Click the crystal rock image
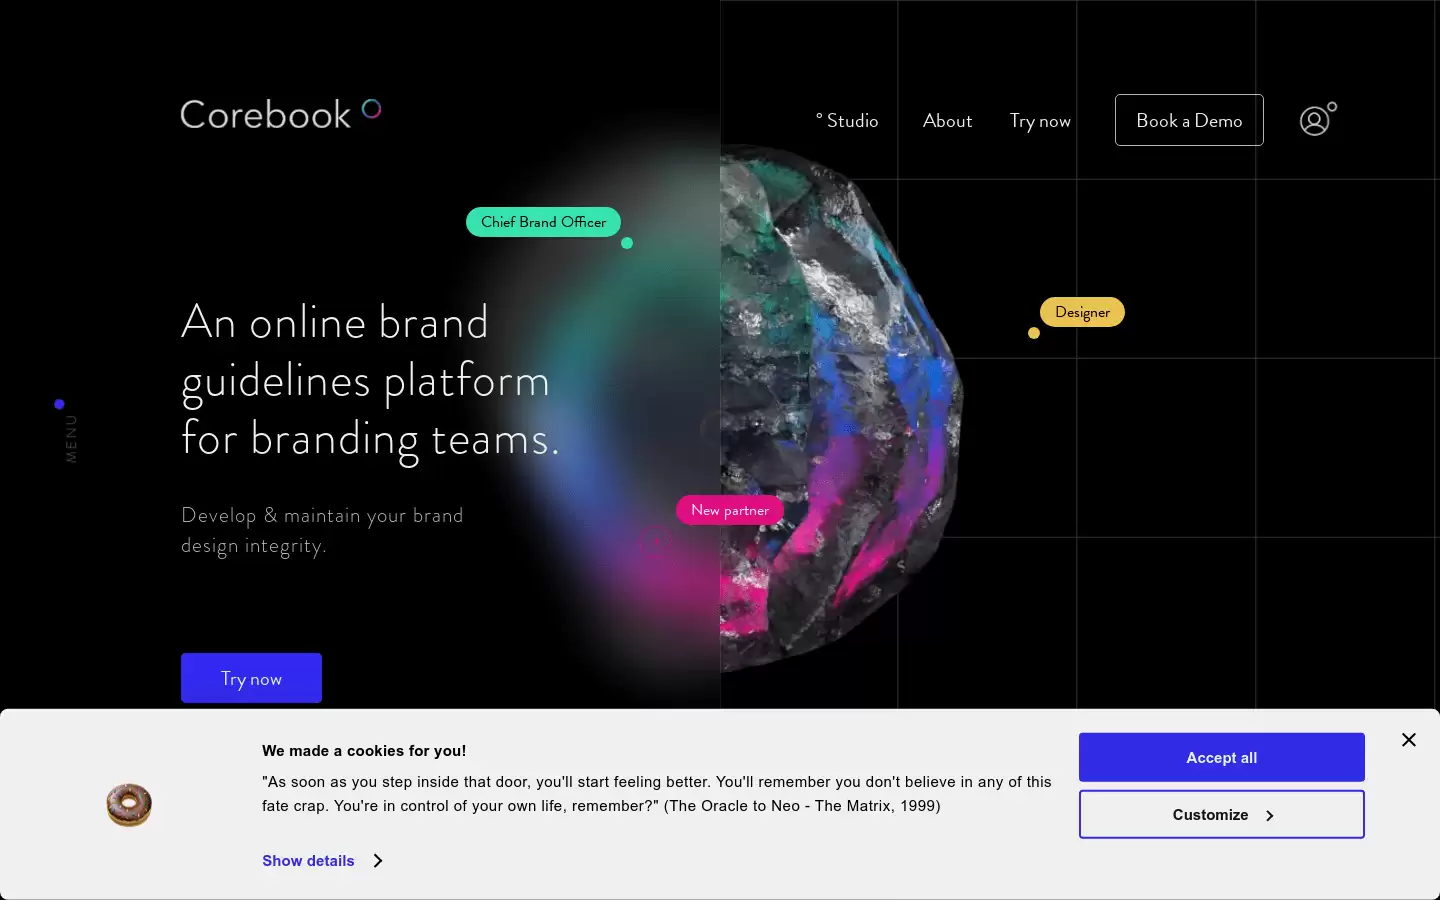This screenshot has height=900, width=1440. [x=840, y=410]
